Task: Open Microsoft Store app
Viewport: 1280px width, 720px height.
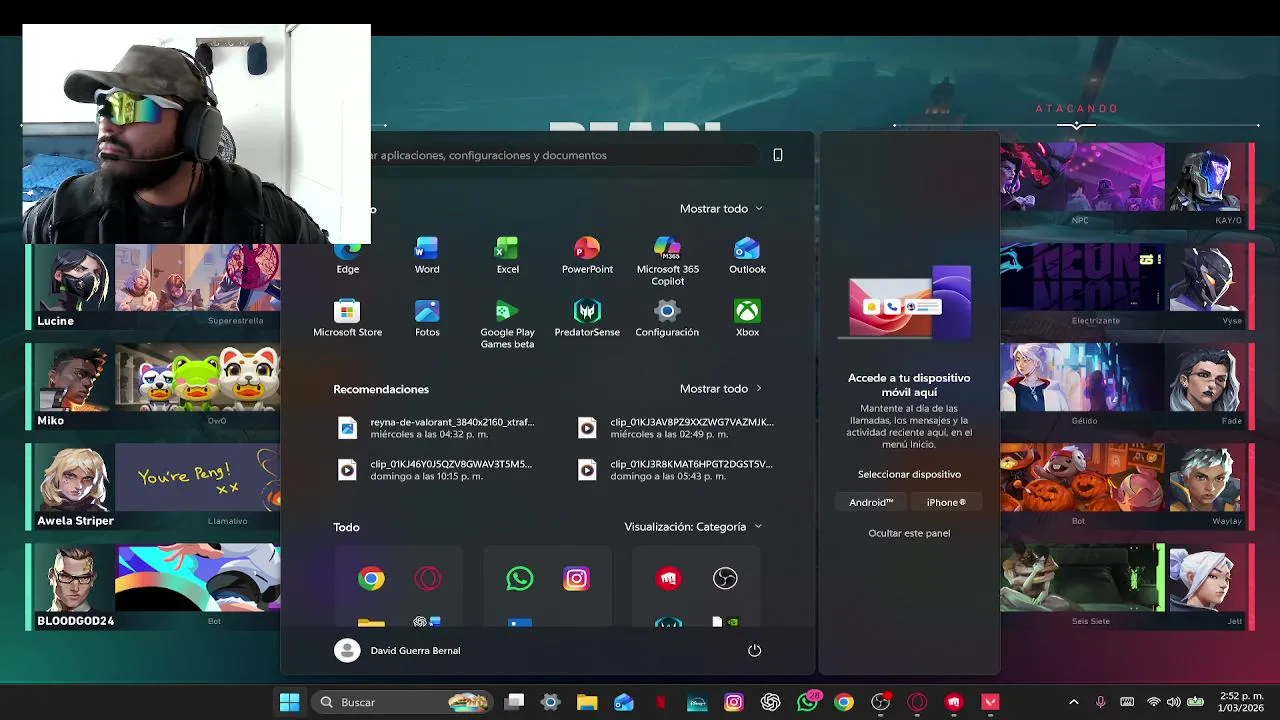Action: (347, 319)
